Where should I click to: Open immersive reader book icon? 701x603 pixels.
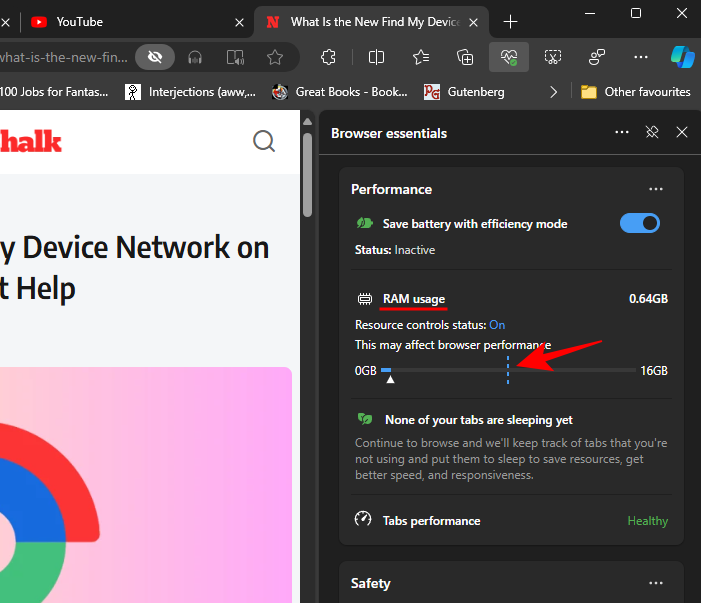235,57
